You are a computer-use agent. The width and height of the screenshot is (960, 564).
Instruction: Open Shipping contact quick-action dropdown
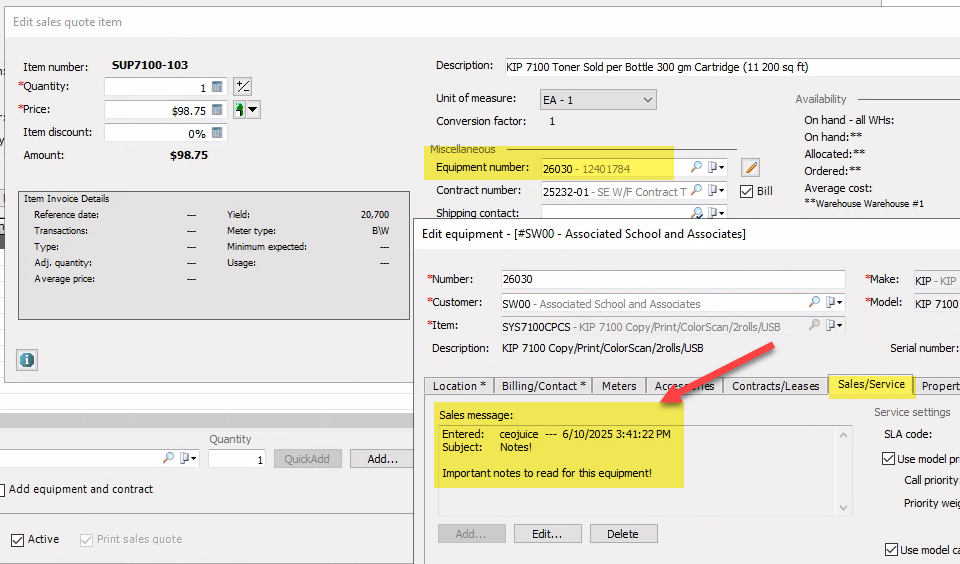[716, 213]
